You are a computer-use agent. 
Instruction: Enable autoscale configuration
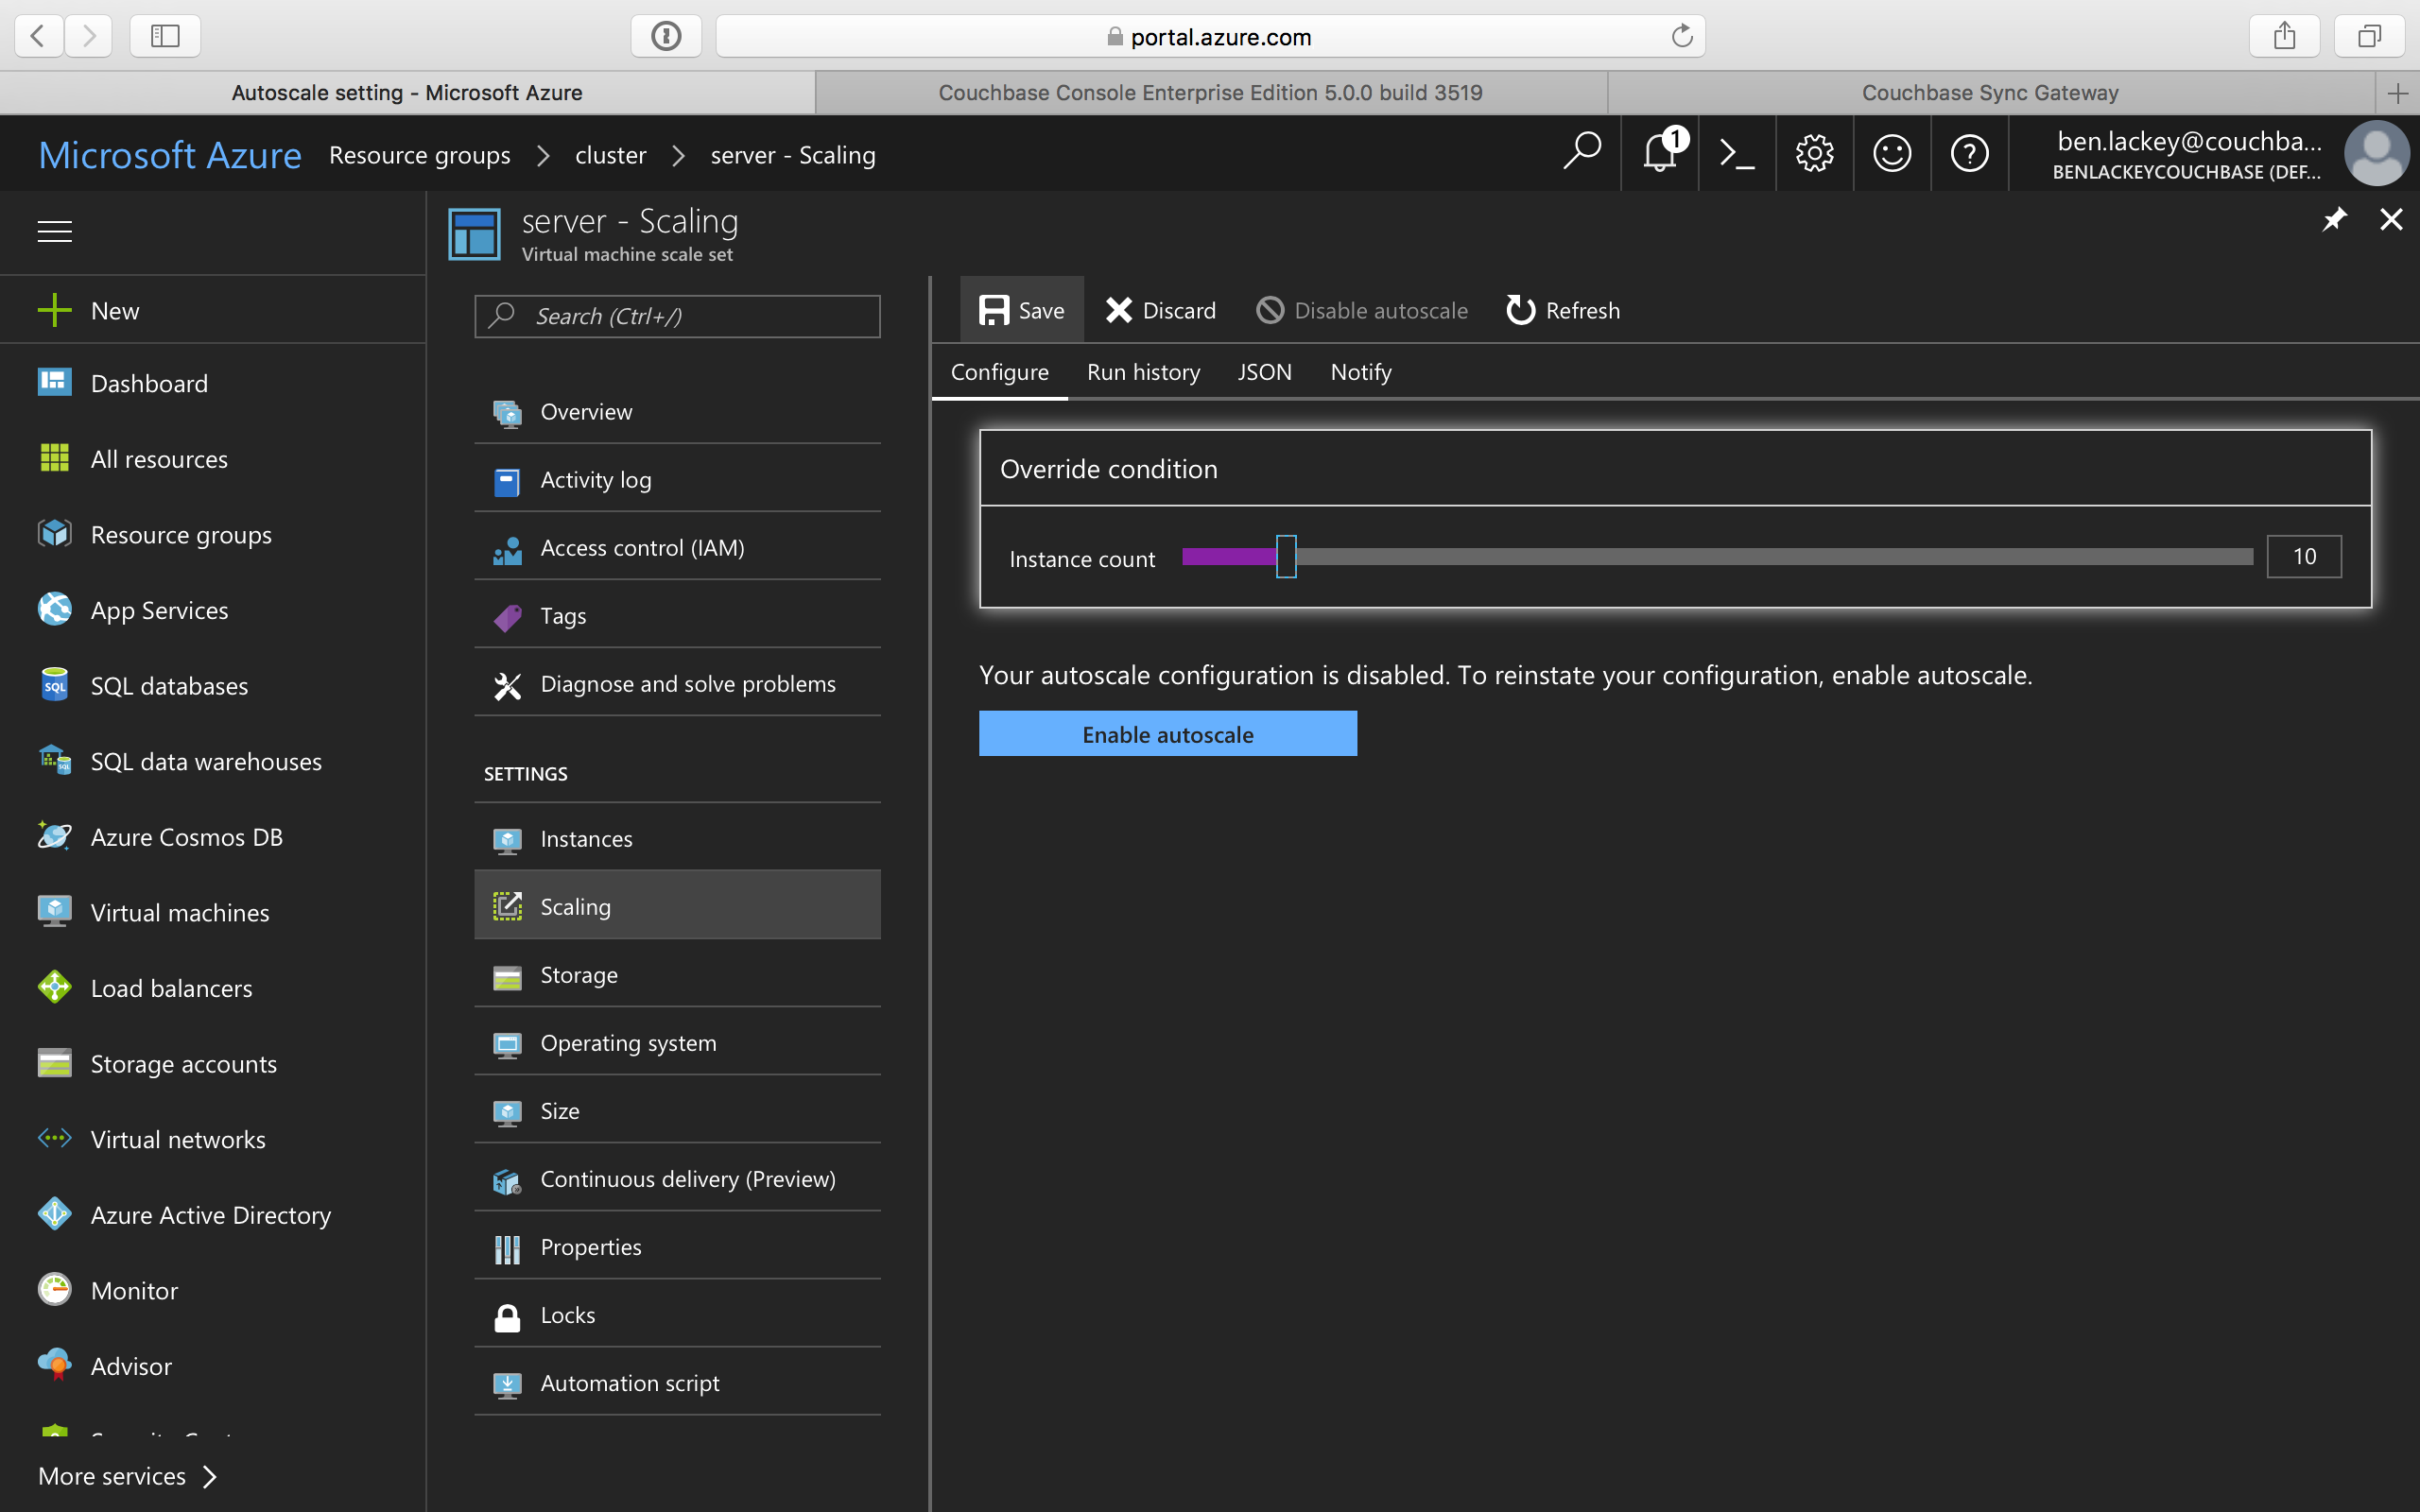click(1166, 733)
